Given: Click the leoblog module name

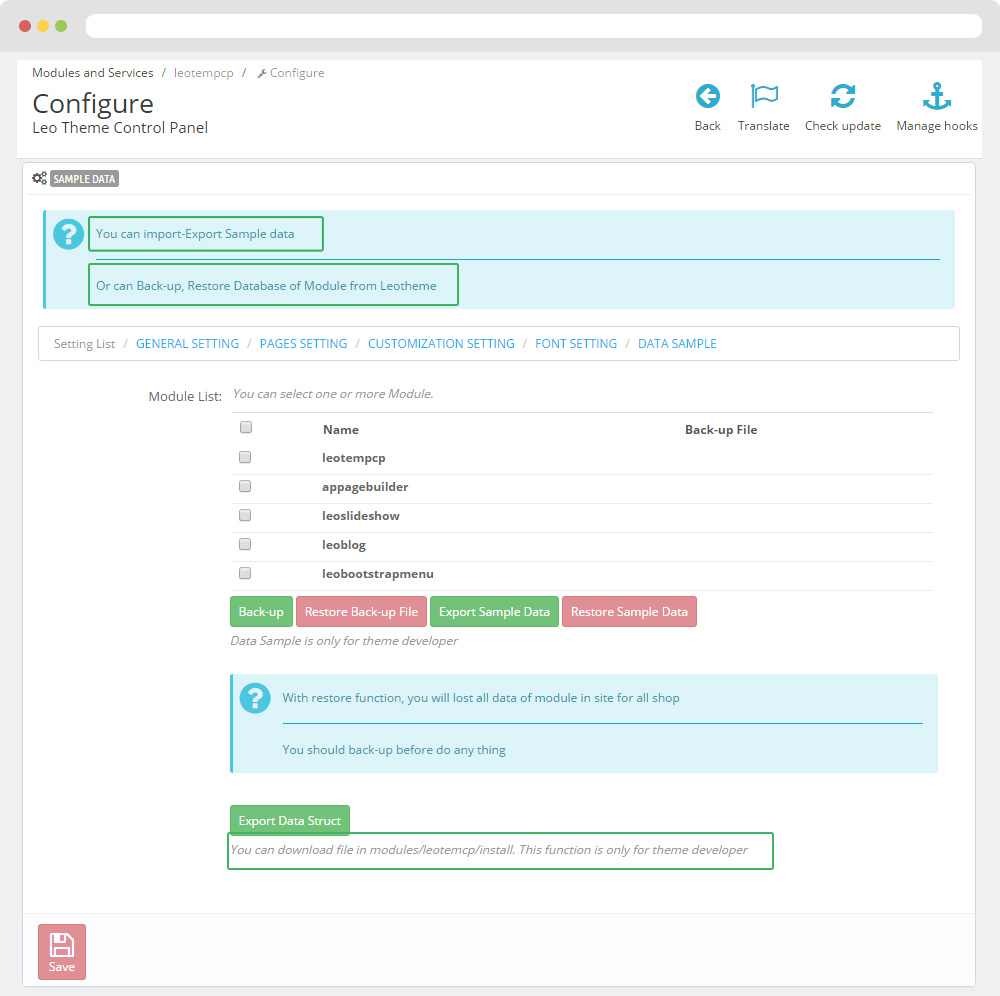Looking at the screenshot, I should tap(344, 545).
